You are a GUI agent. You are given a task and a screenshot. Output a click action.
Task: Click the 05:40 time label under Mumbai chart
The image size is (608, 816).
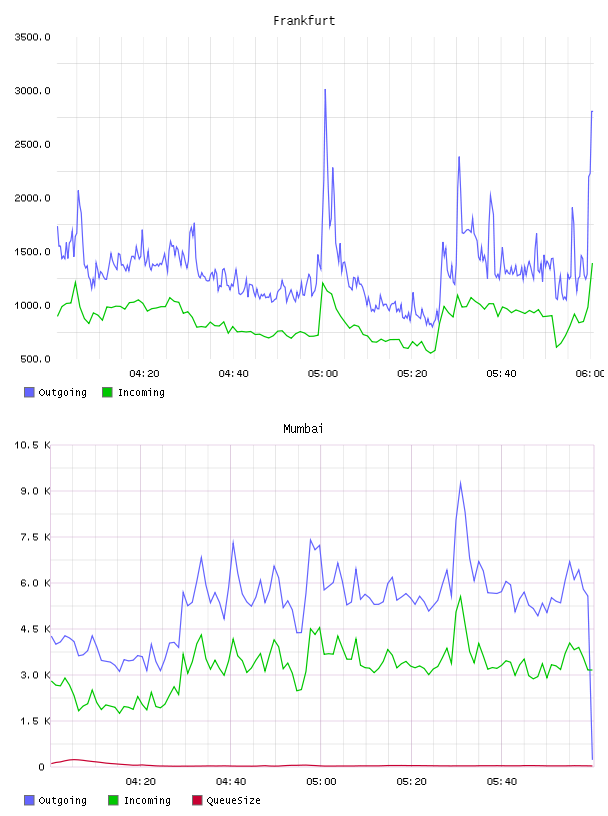[502, 782]
